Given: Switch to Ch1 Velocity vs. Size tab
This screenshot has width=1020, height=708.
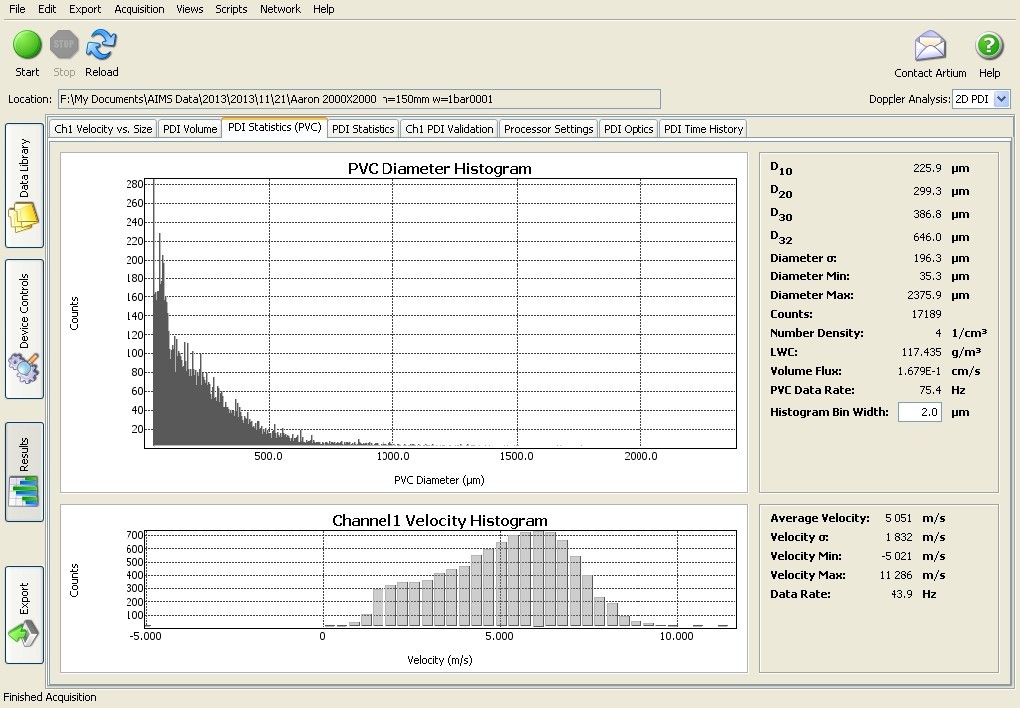Looking at the screenshot, I should (x=103, y=129).
